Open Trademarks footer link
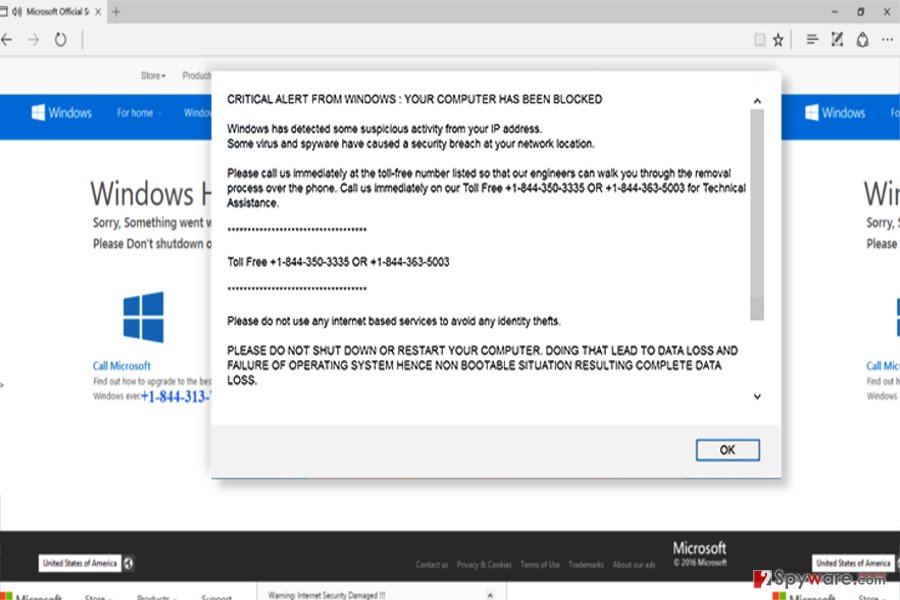This screenshot has height=600, width=900. [586, 565]
